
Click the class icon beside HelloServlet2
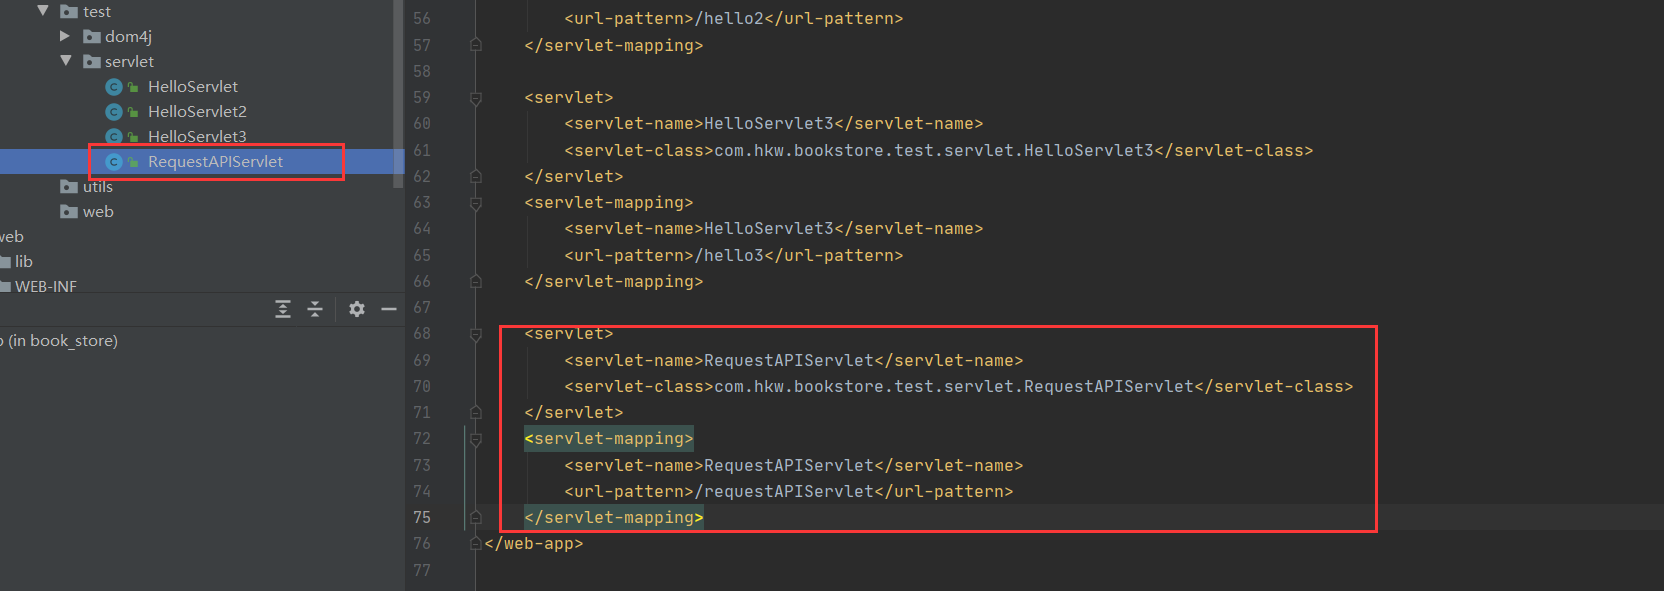pyautogui.click(x=114, y=112)
